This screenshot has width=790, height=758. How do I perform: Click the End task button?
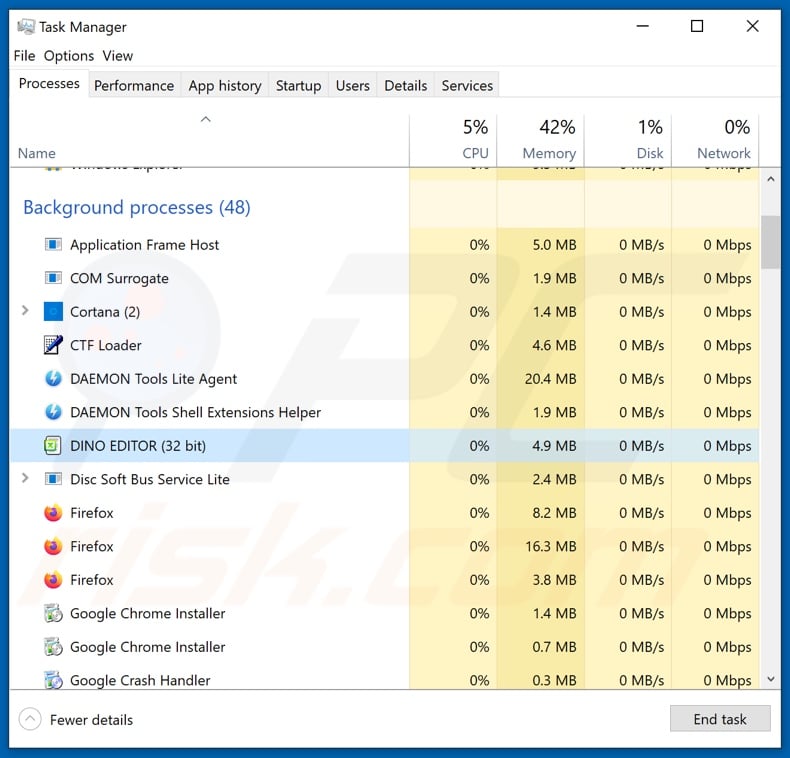tap(720, 719)
